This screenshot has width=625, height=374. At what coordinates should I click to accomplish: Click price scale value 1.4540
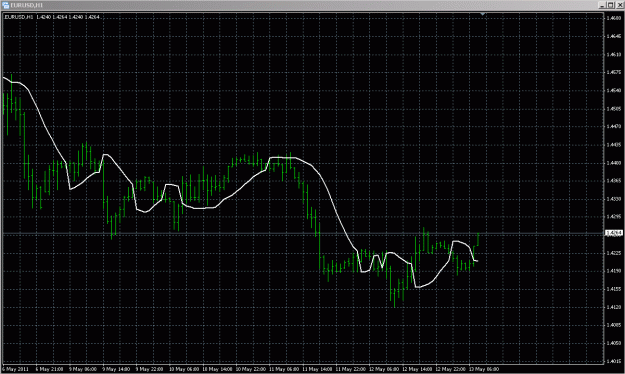(613, 91)
